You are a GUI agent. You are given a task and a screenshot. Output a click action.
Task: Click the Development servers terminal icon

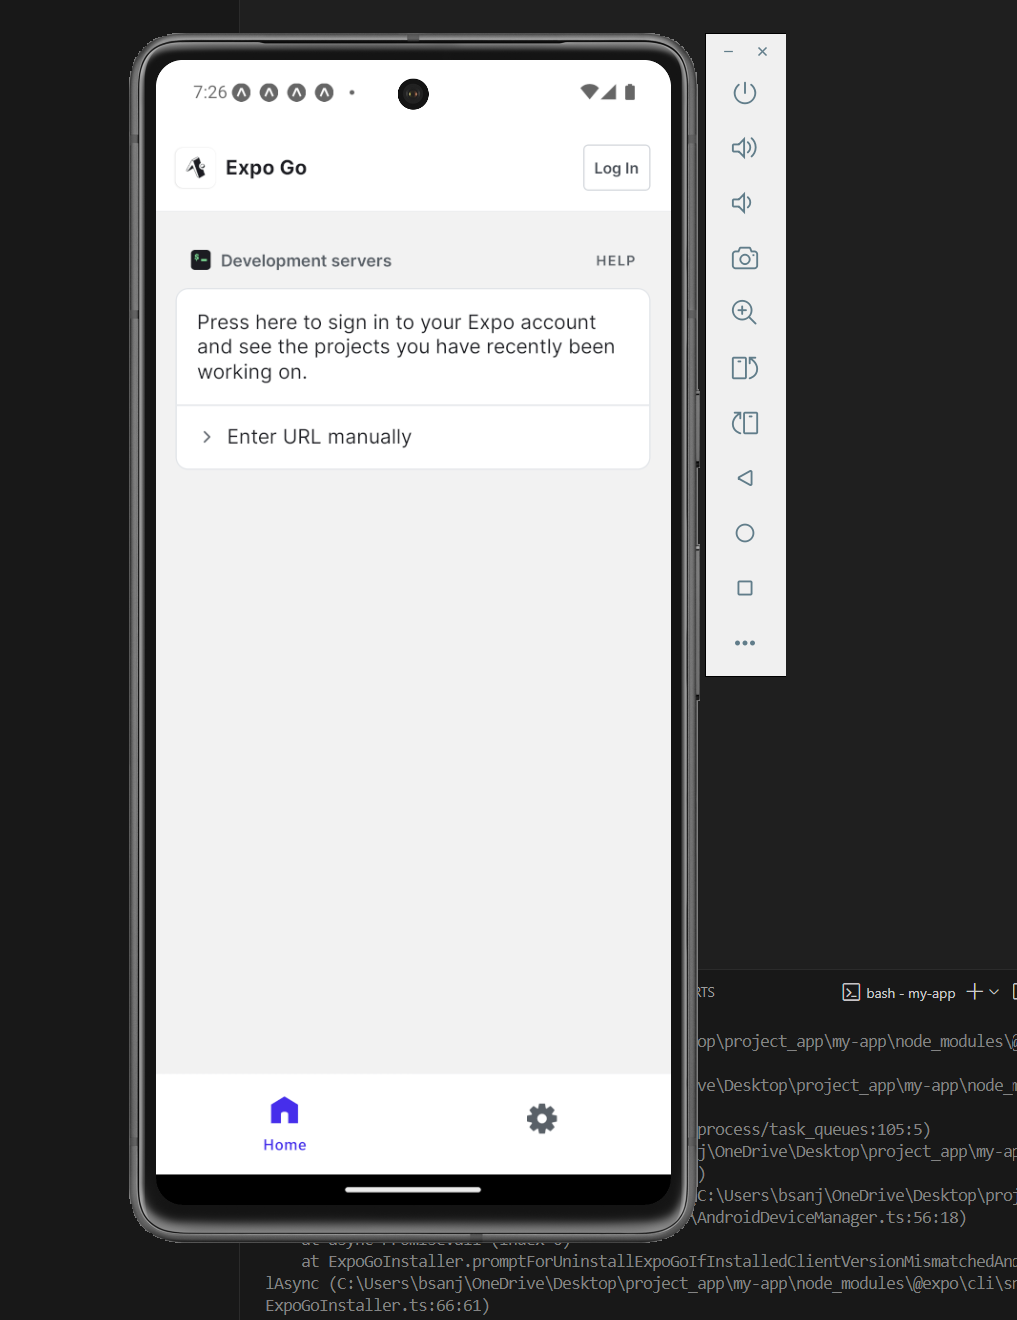(x=201, y=260)
